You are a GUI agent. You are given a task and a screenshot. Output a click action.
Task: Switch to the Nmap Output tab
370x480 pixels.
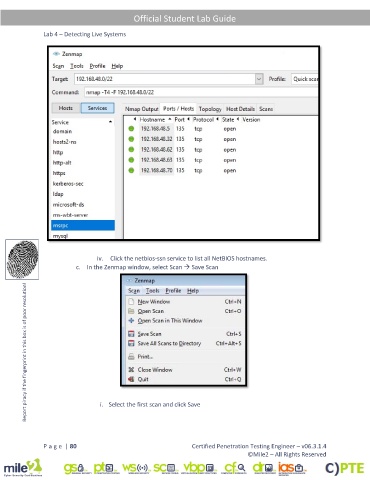coord(142,109)
